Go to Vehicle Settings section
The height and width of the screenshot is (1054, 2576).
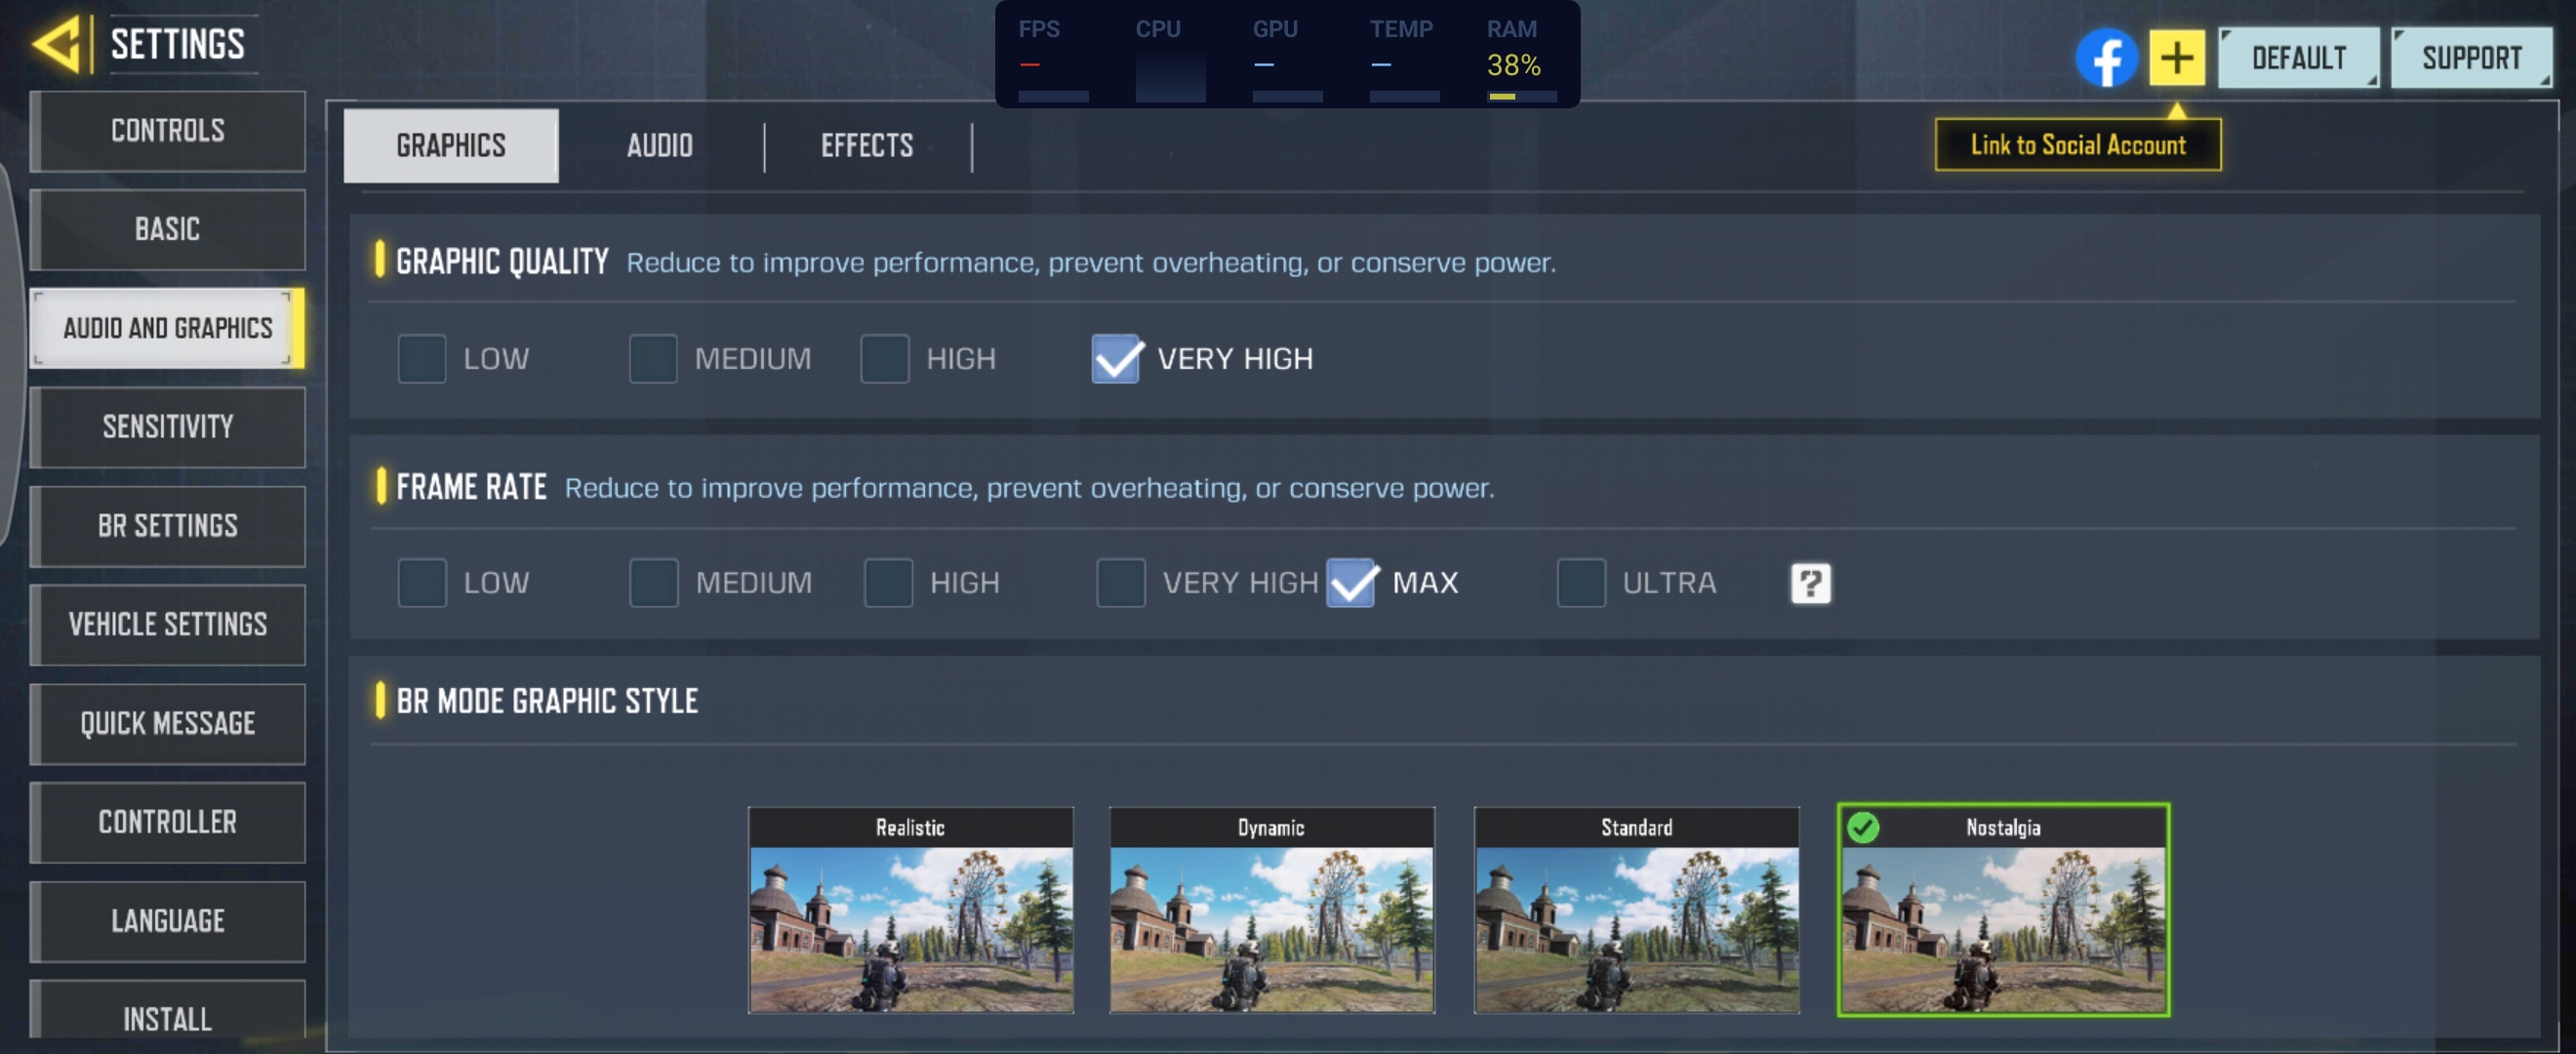(167, 625)
